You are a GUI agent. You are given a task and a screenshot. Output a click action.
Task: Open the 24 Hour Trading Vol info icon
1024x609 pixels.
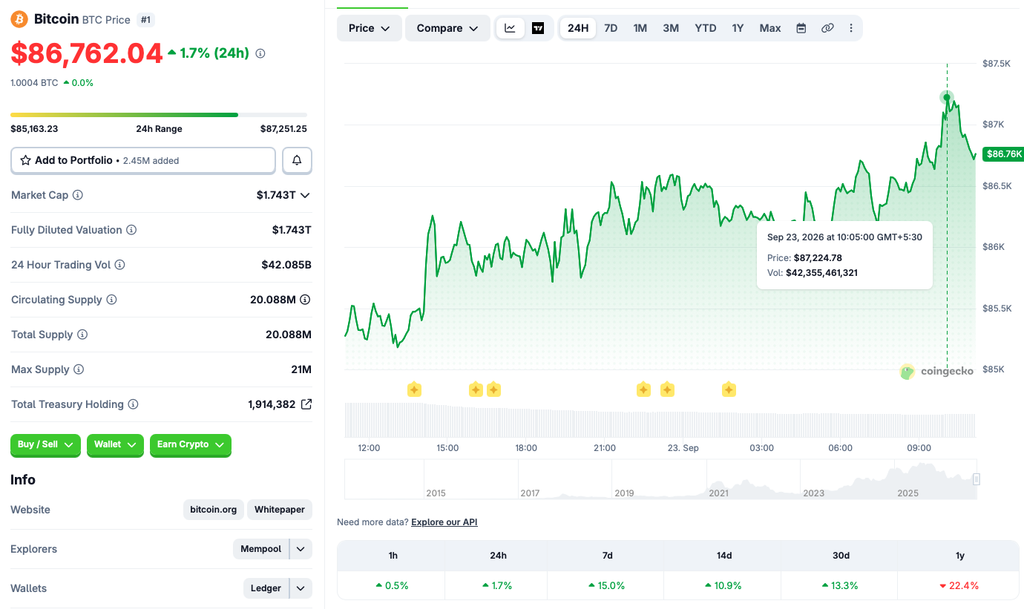click(x=120, y=265)
